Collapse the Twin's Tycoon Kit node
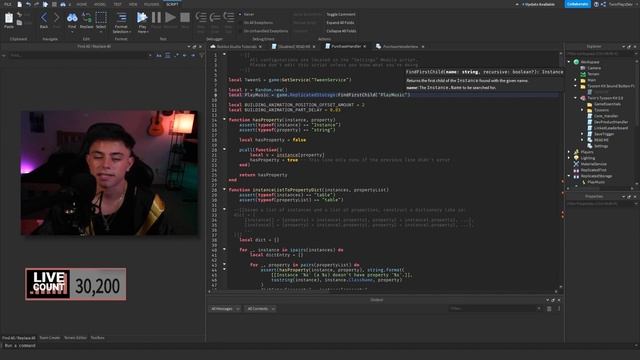 click(576, 98)
